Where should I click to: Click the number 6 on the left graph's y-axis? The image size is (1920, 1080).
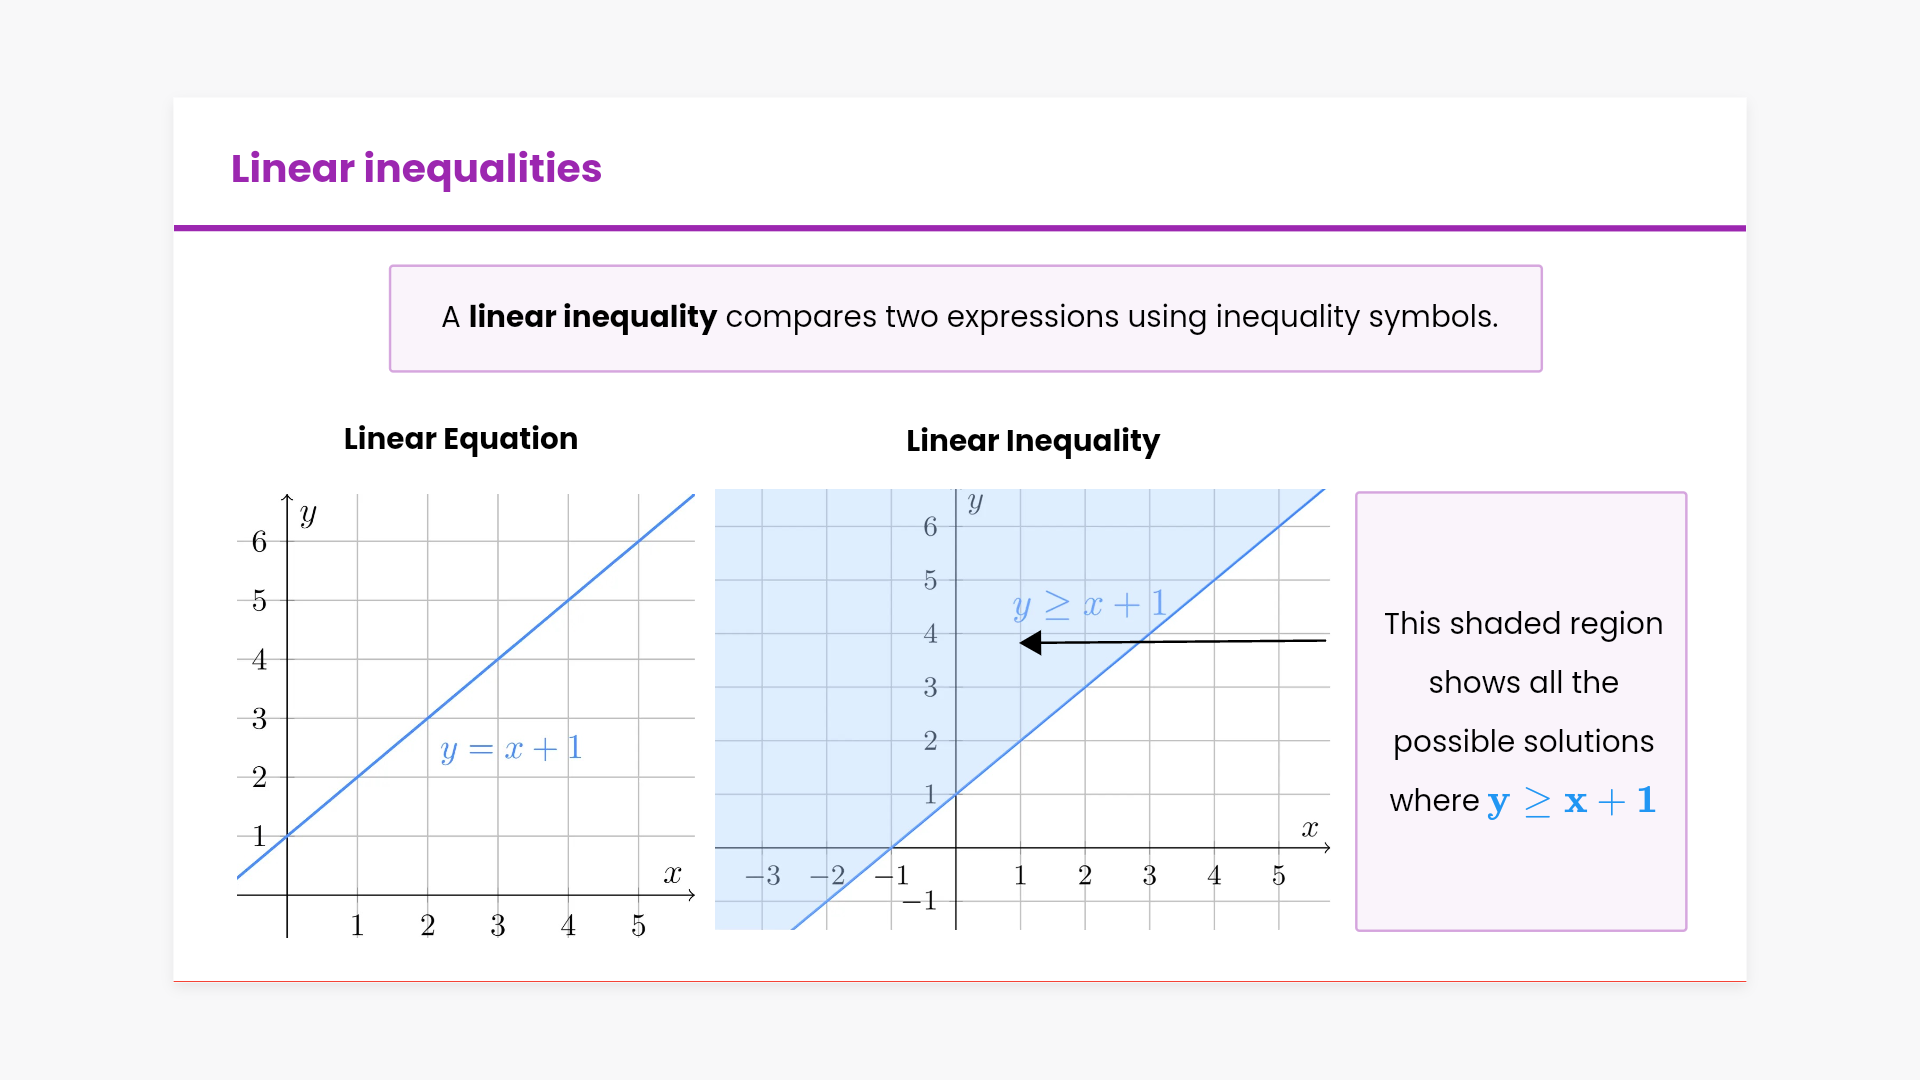(259, 542)
